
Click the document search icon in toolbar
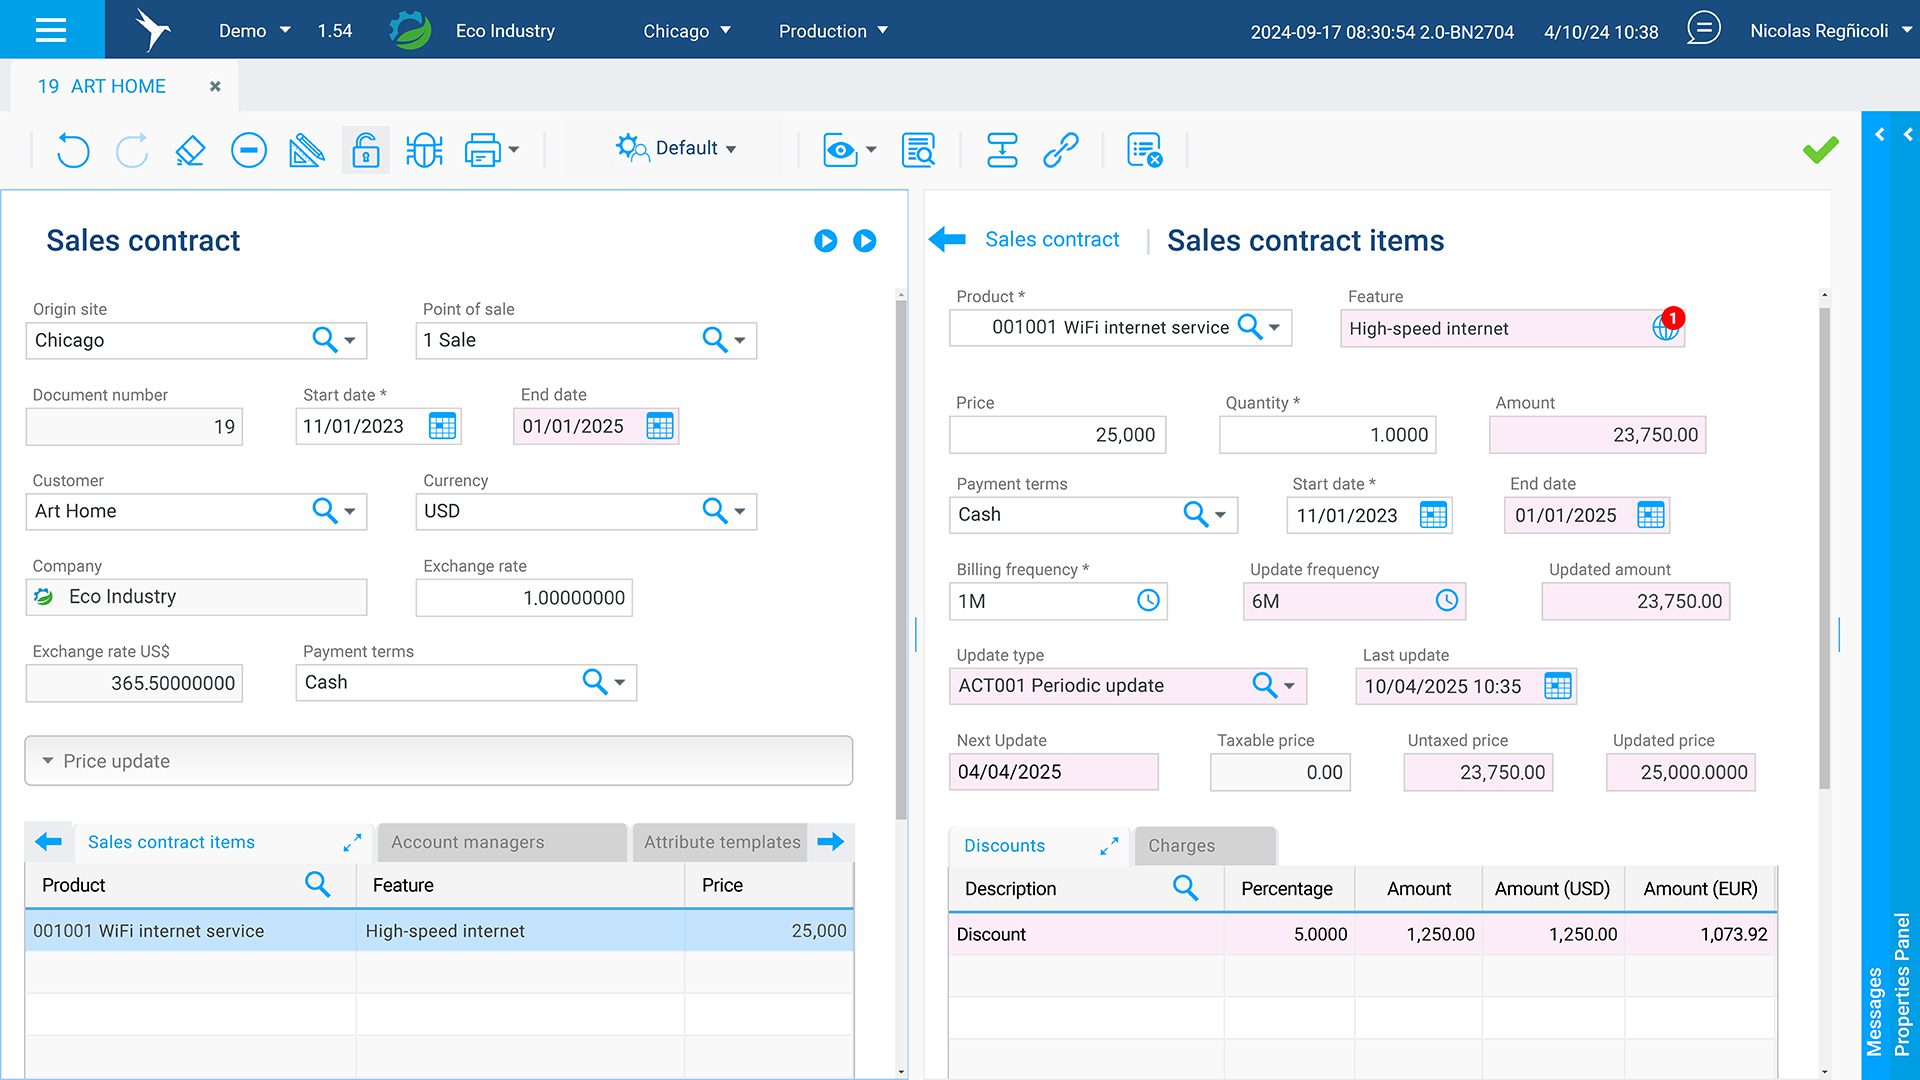click(x=918, y=150)
